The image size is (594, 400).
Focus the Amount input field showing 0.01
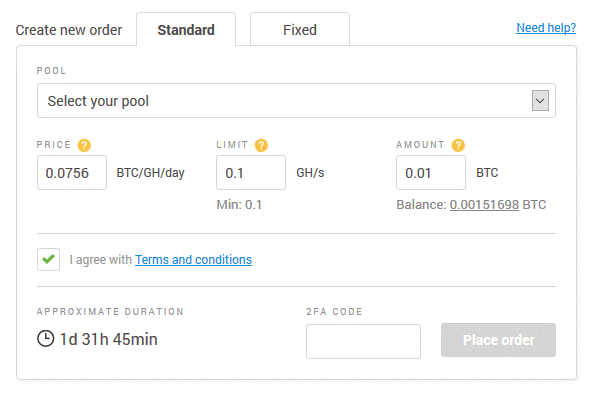[x=431, y=173]
